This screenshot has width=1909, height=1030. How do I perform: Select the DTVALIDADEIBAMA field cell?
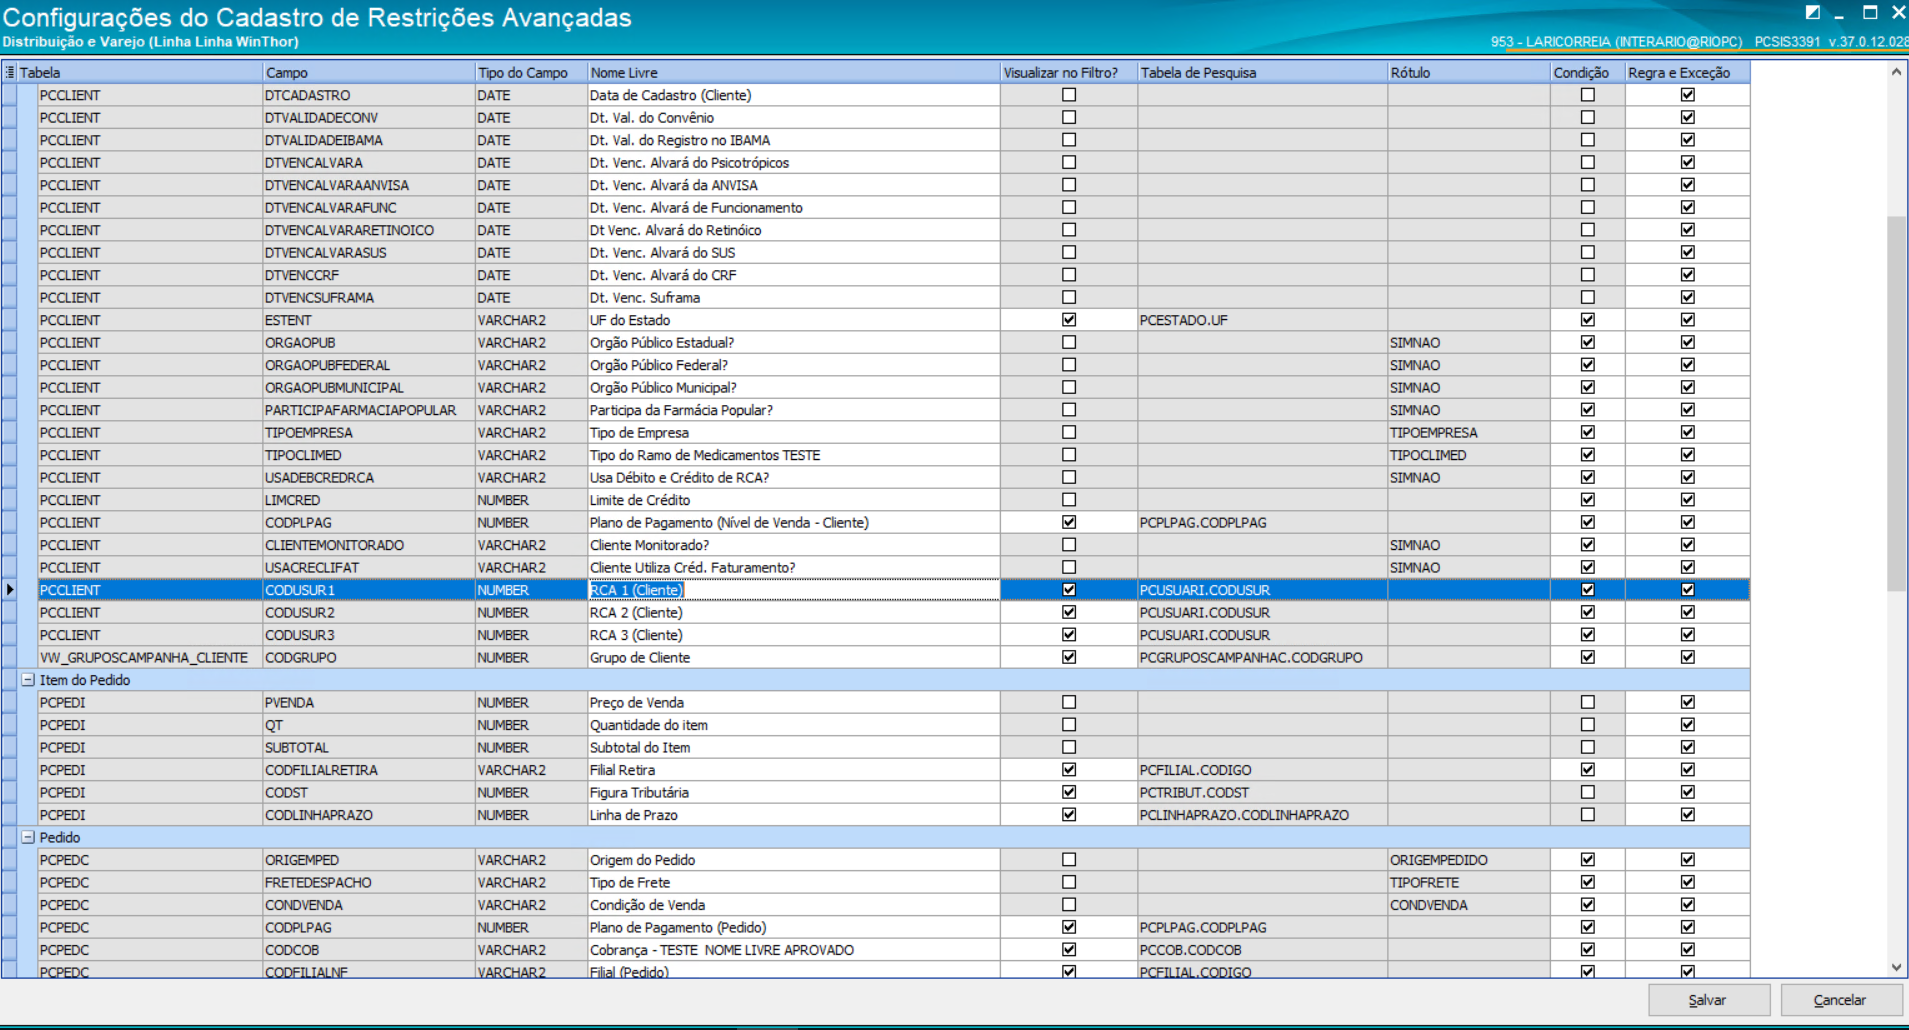(369, 140)
